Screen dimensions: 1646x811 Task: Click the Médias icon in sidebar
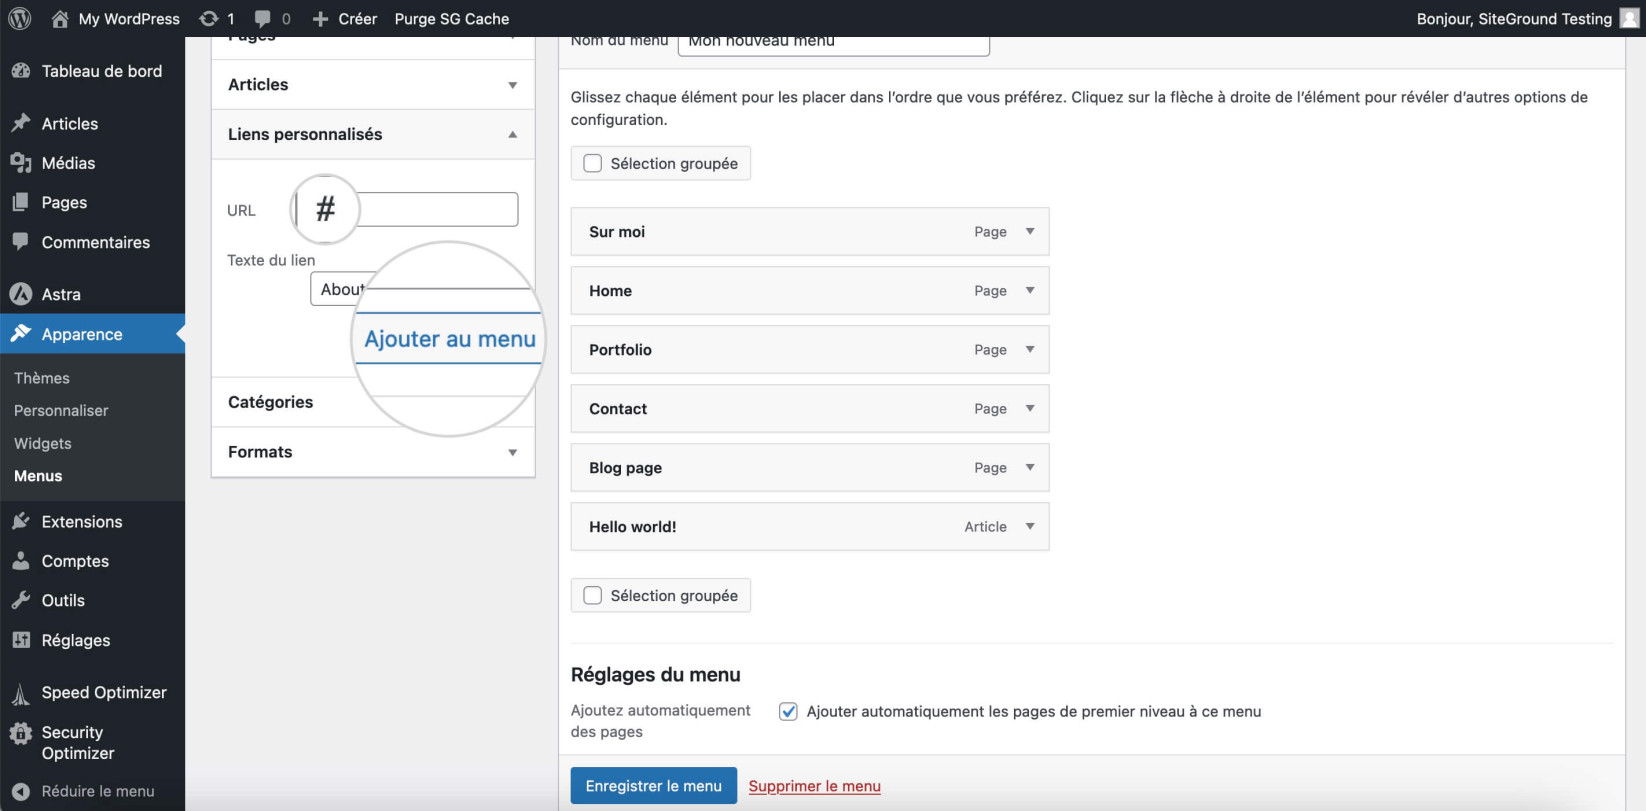(x=20, y=162)
